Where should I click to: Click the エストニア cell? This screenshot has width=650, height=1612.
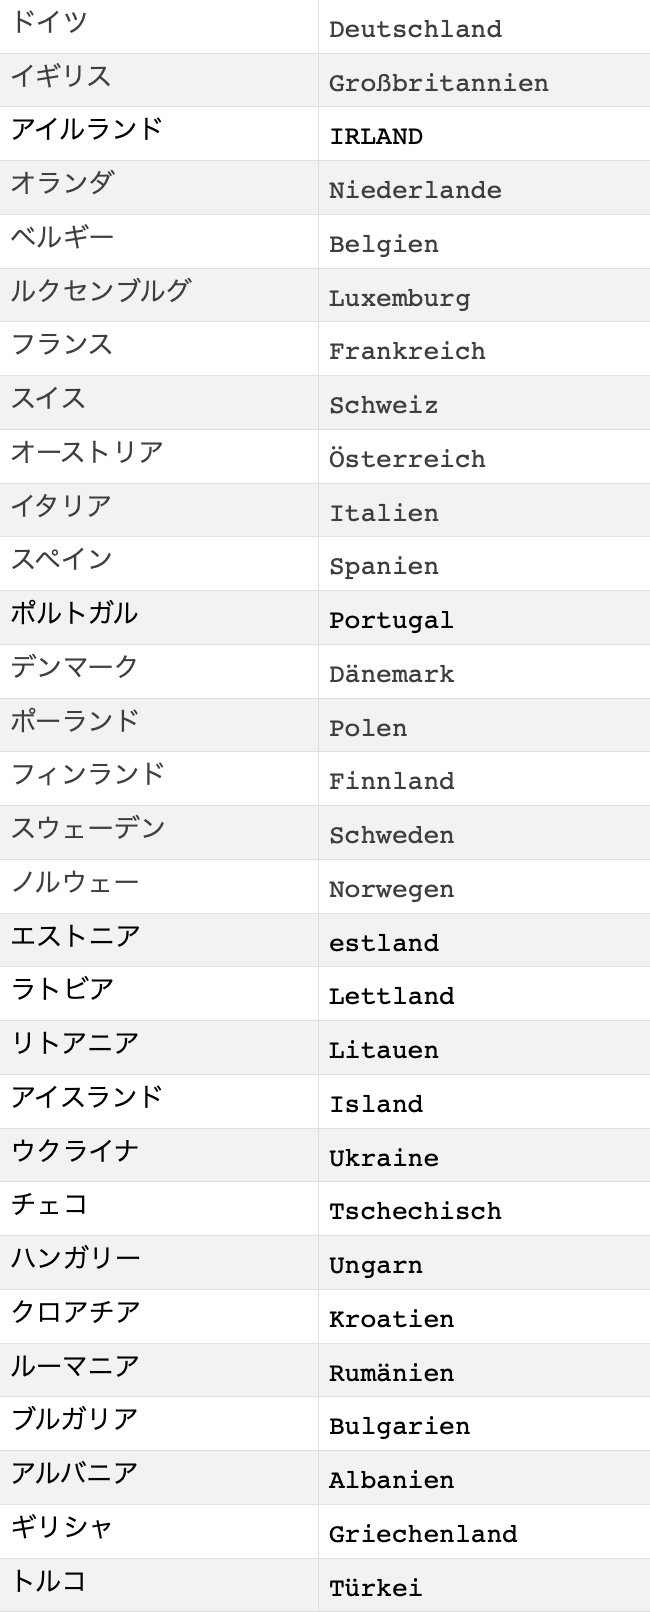pyautogui.click(x=76, y=937)
